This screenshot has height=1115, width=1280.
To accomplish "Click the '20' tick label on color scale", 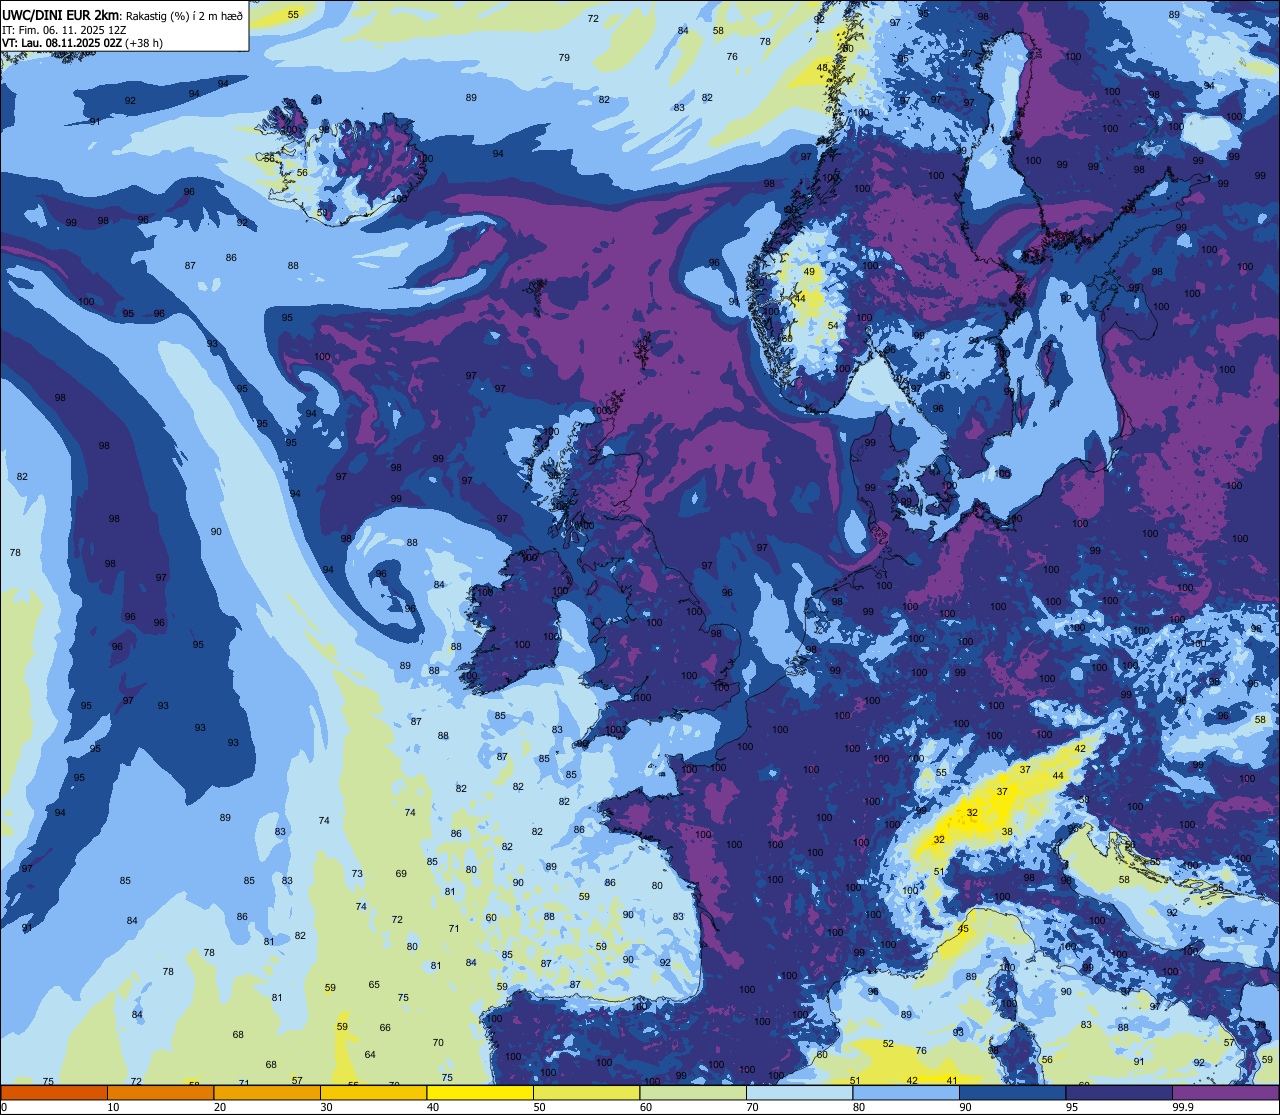I will [220, 1107].
